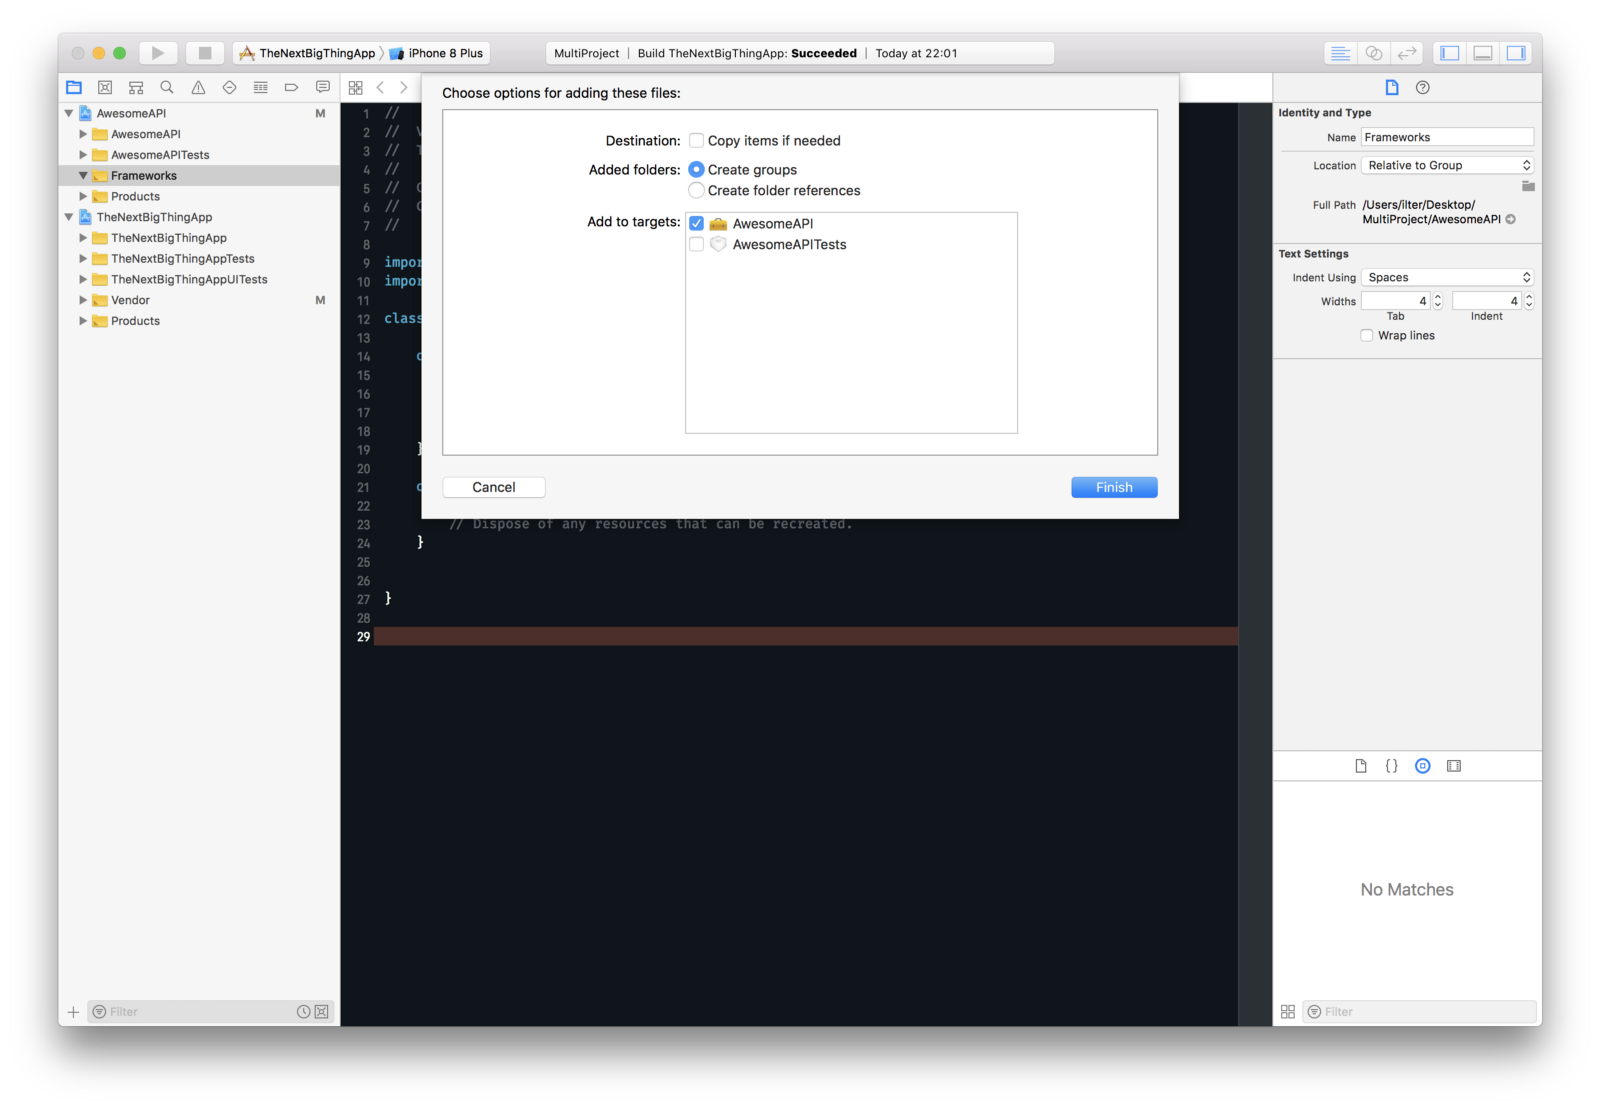The width and height of the screenshot is (1600, 1109).
Task: Open the Symbol navigator icon
Action: coord(136,87)
